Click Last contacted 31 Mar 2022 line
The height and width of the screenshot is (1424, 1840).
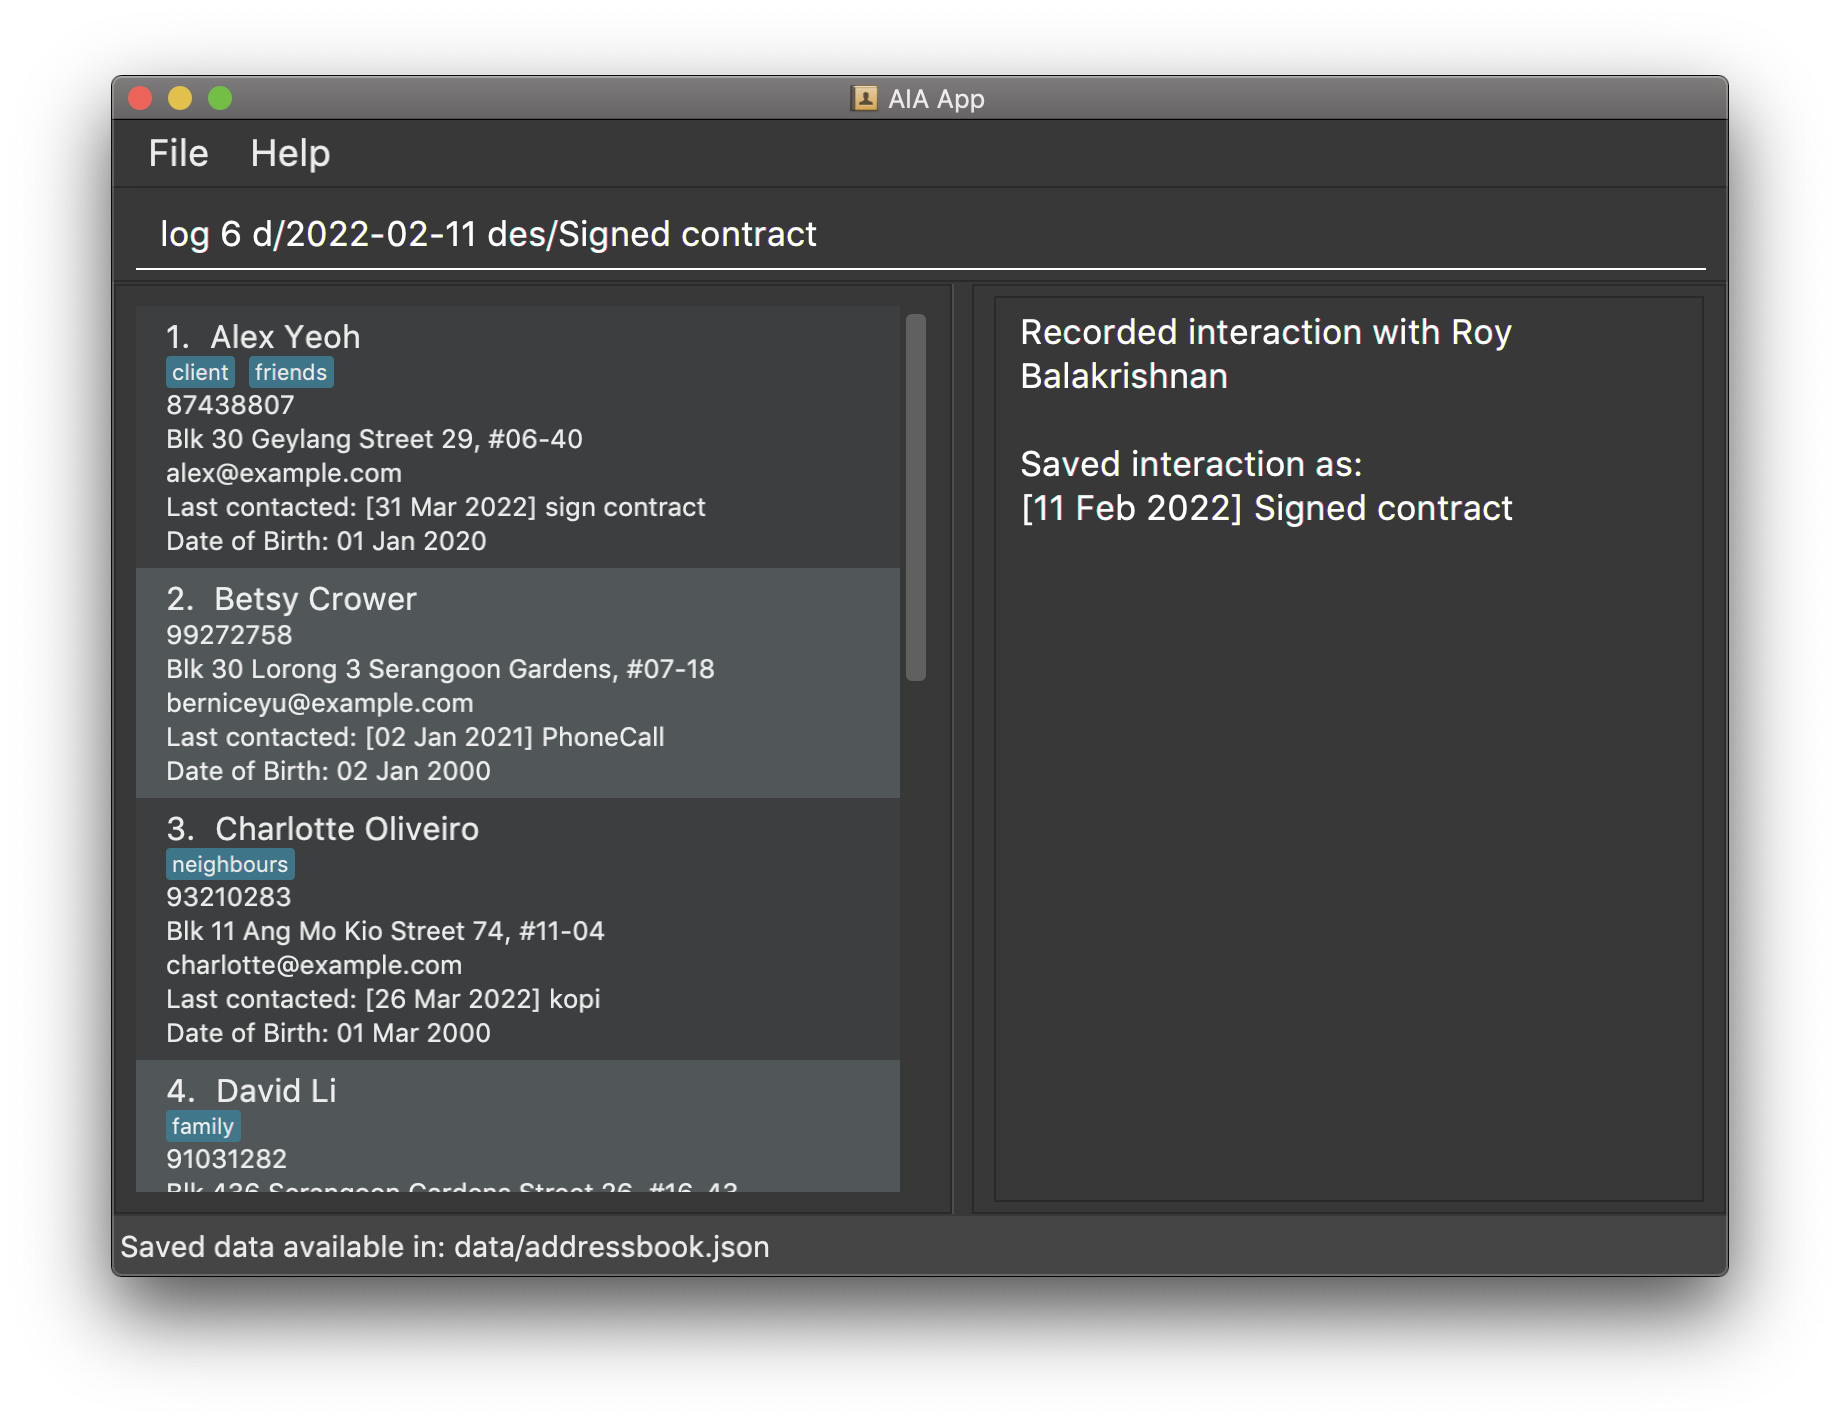click(x=436, y=507)
